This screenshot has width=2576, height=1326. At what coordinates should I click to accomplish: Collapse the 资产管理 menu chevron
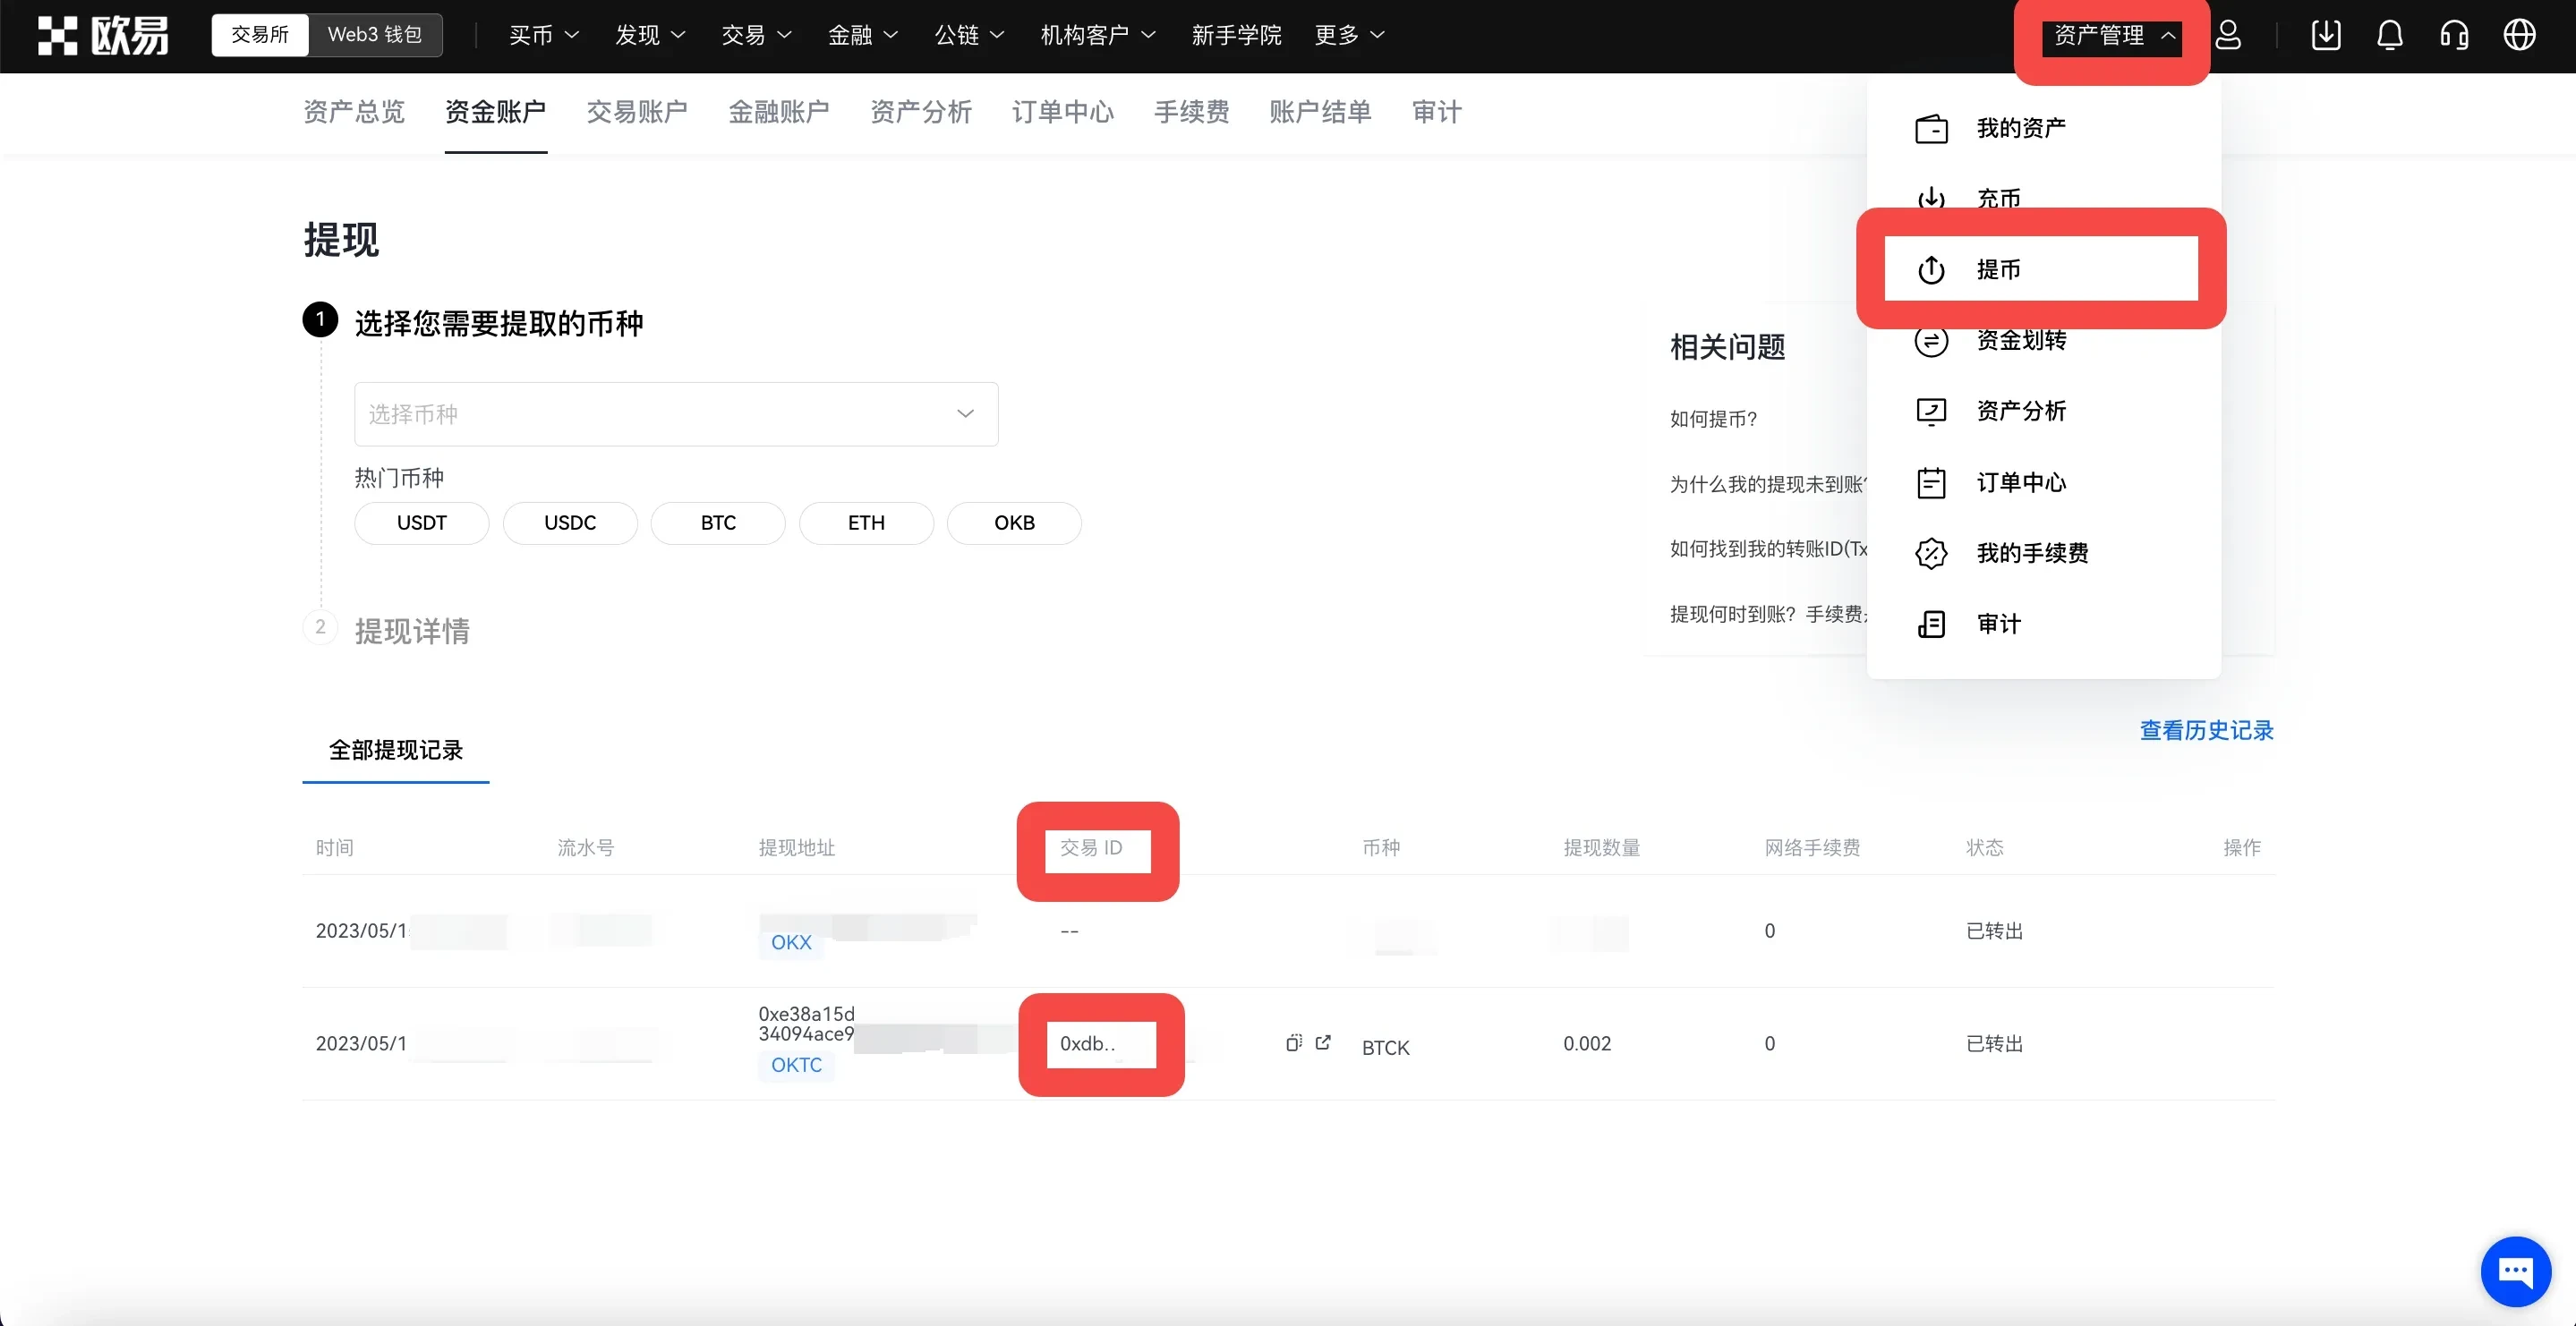tap(2169, 36)
